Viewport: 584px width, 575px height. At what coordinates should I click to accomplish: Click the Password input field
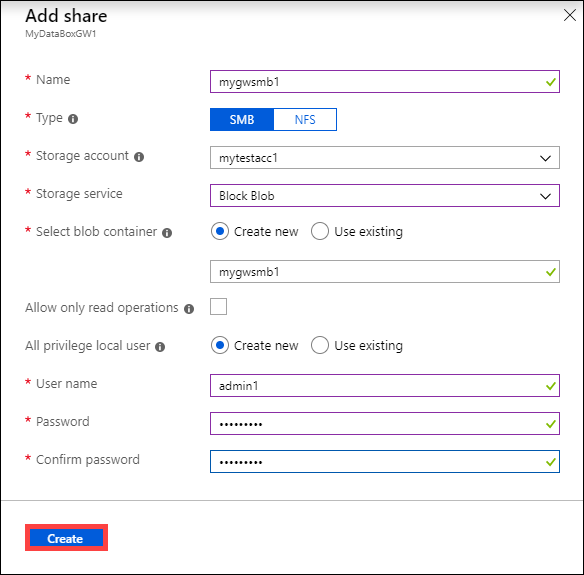385,423
